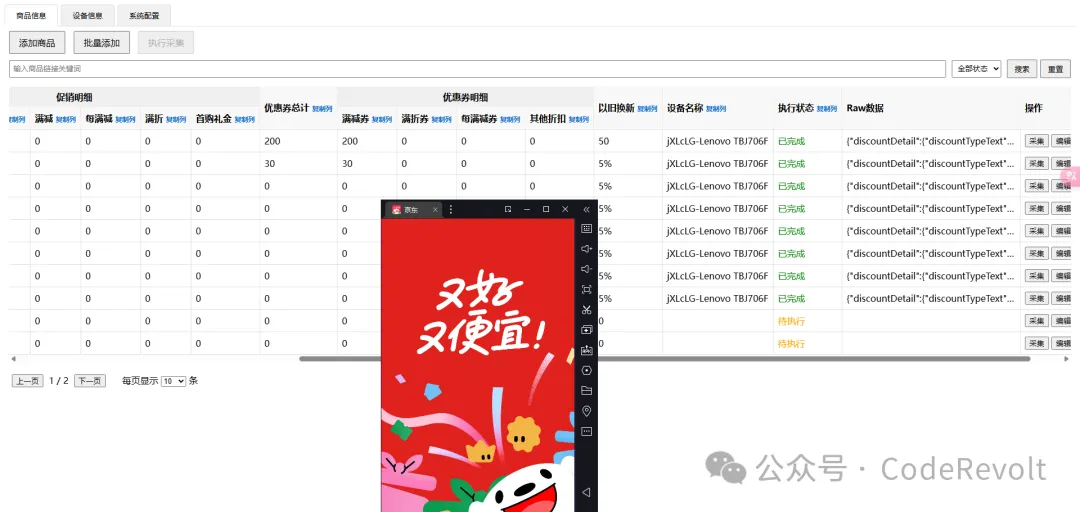
Task: Click the scissors screenshot icon in emulator
Action: 587,309
